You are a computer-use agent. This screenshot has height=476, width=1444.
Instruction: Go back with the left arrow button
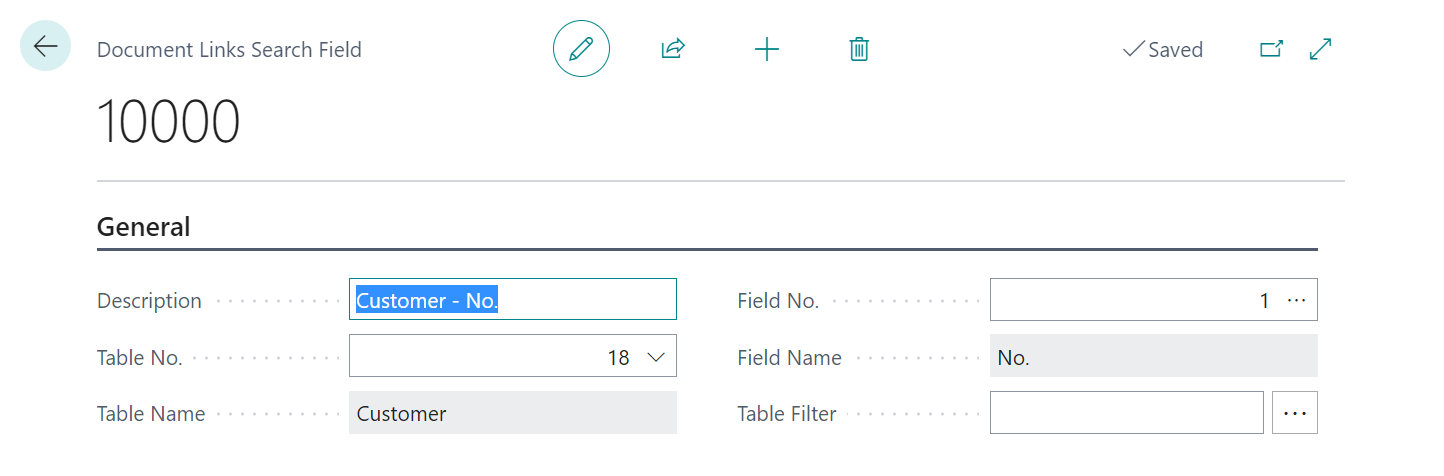tap(46, 46)
